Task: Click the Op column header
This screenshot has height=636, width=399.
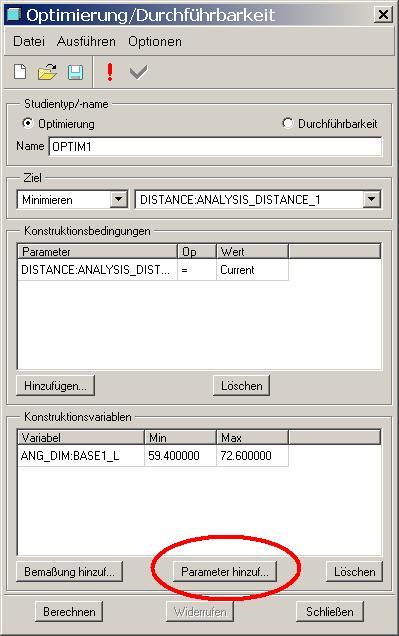Action: coord(197,251)
